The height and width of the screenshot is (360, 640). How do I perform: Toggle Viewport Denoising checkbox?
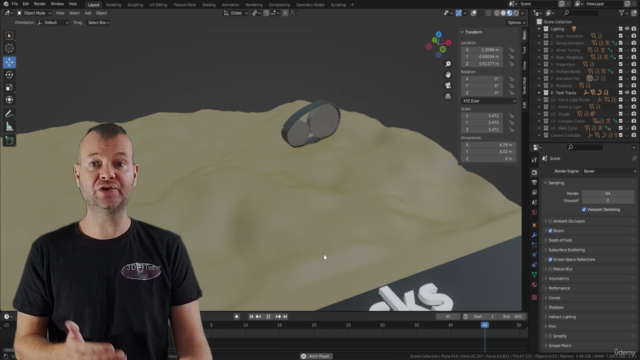click(x=584, y=209)
